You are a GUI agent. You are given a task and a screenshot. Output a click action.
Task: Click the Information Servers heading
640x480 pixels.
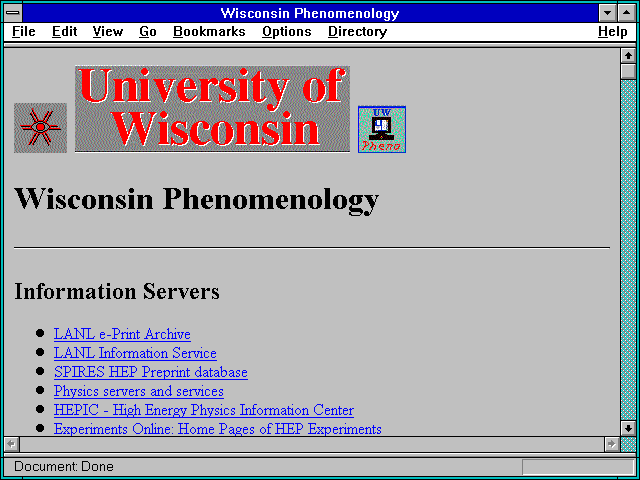point(117,291)
